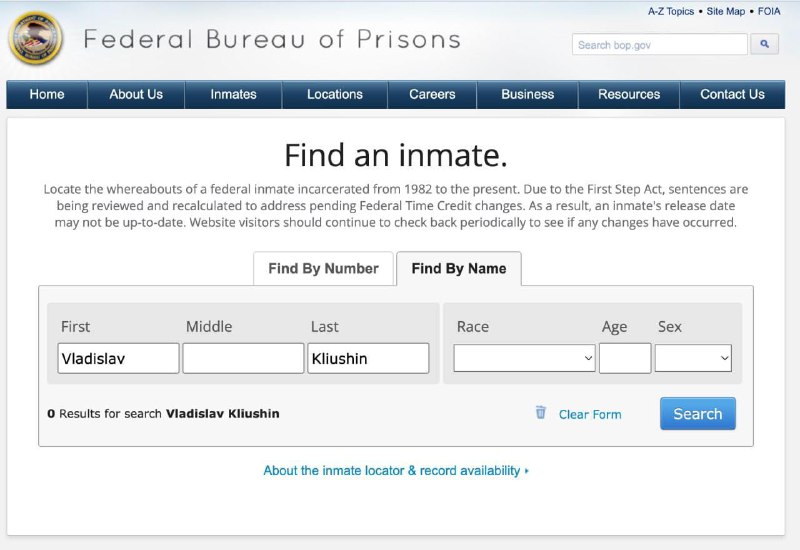Go to the Careers menu item
Viewport: 800px width, 550px height.
point(432,94)
